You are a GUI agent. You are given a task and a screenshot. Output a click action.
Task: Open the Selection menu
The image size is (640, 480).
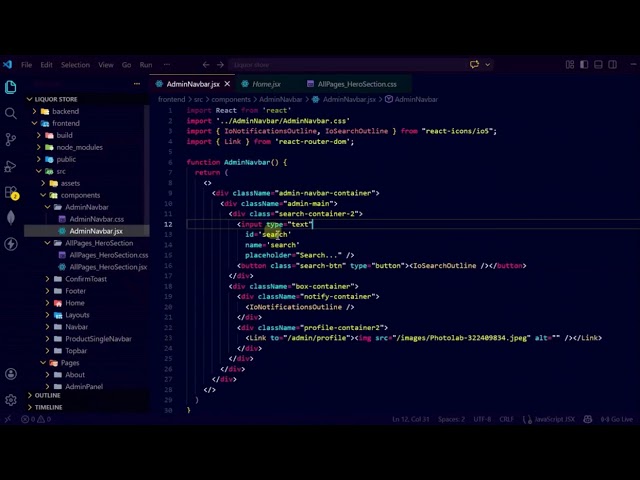point(75,65)
